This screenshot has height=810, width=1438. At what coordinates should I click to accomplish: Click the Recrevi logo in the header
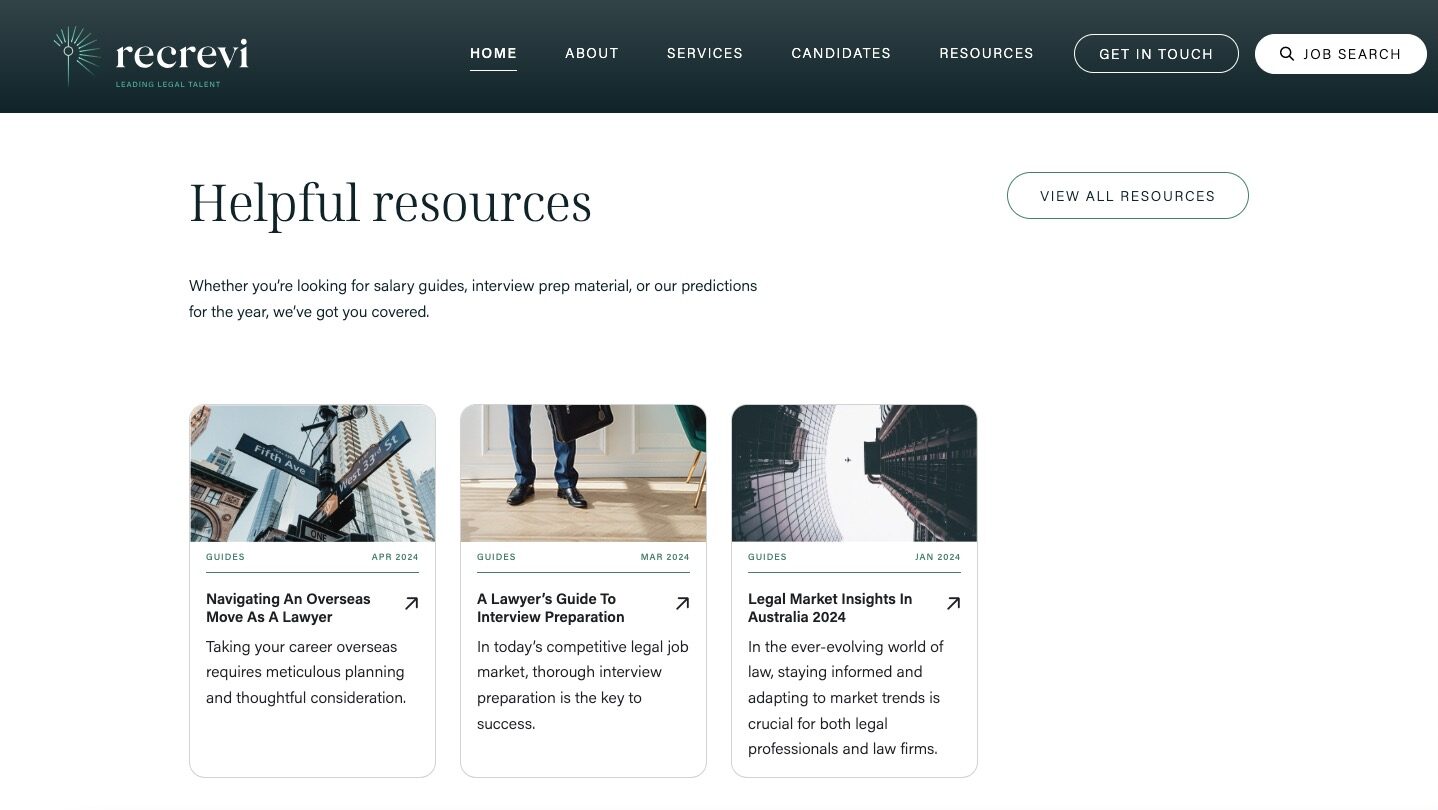pos(151,56)
